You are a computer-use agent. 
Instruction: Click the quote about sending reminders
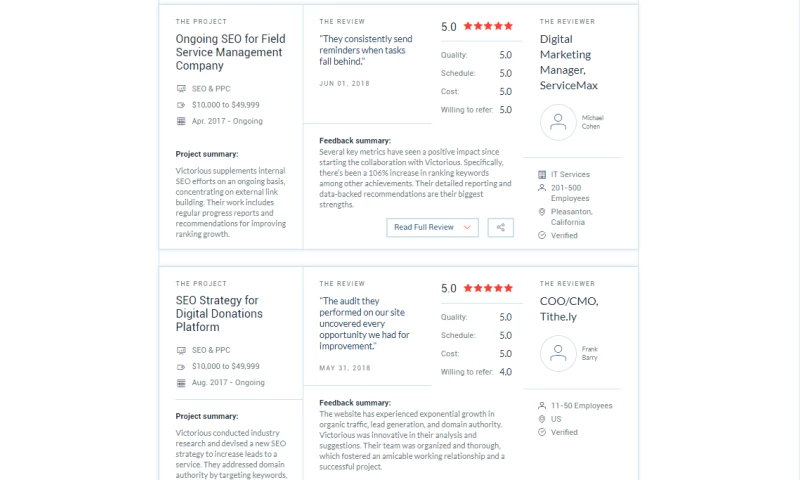pyautogui.click(x=364, y=51)
